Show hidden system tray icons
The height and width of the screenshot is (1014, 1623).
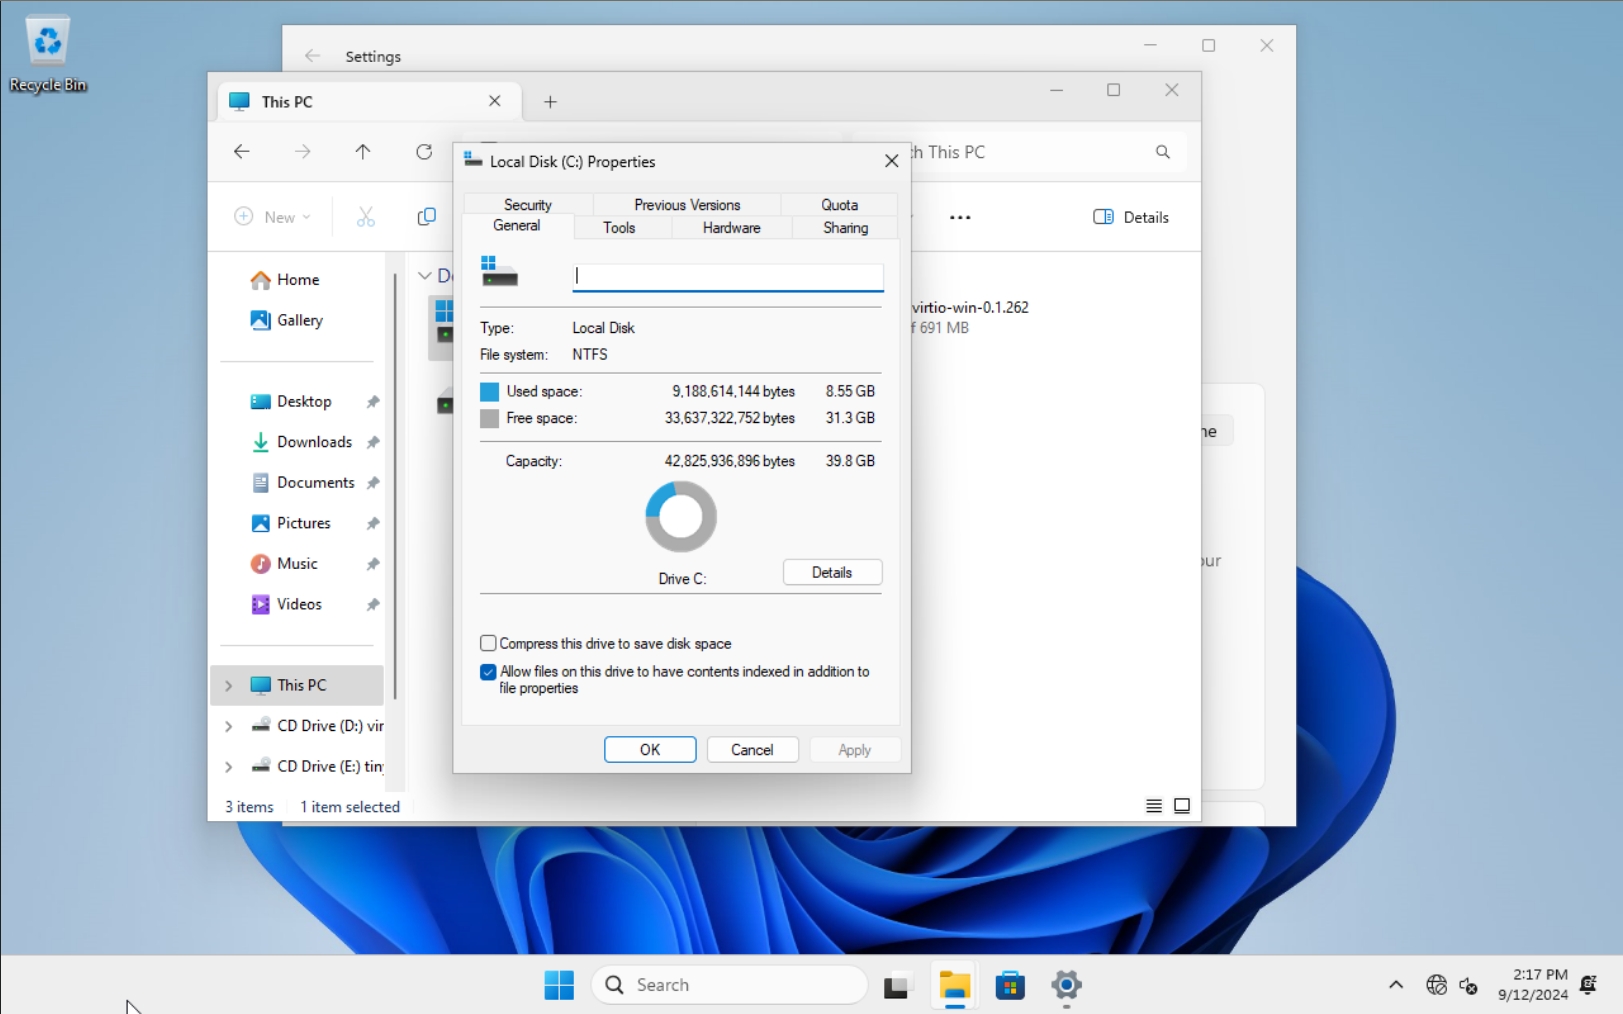point(1396,985)
